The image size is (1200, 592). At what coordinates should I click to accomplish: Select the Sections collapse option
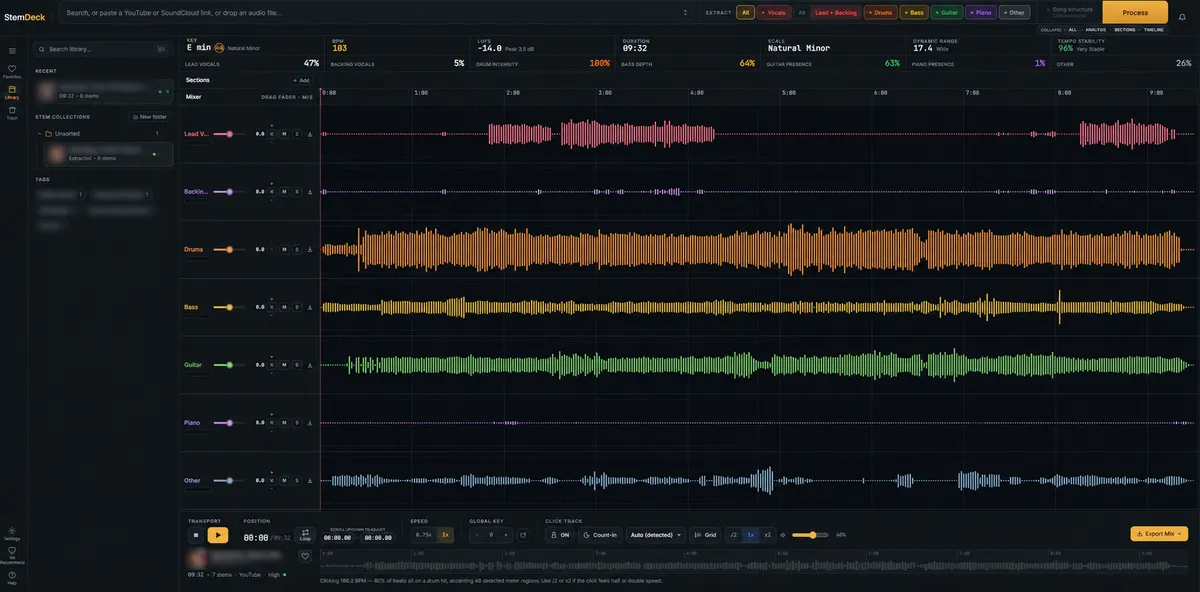1125,30
